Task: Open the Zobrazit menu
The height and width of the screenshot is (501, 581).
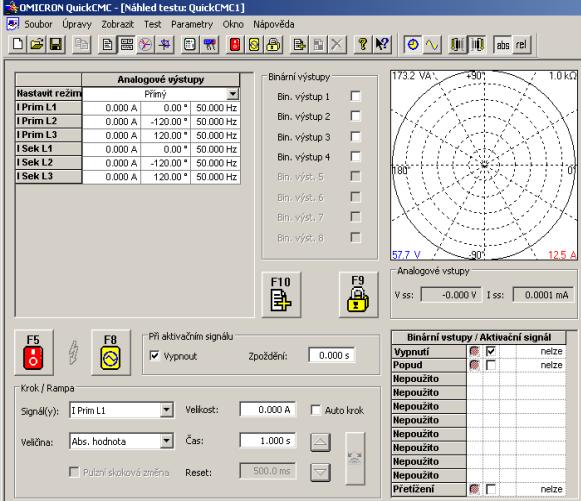Action: (117, 24)
